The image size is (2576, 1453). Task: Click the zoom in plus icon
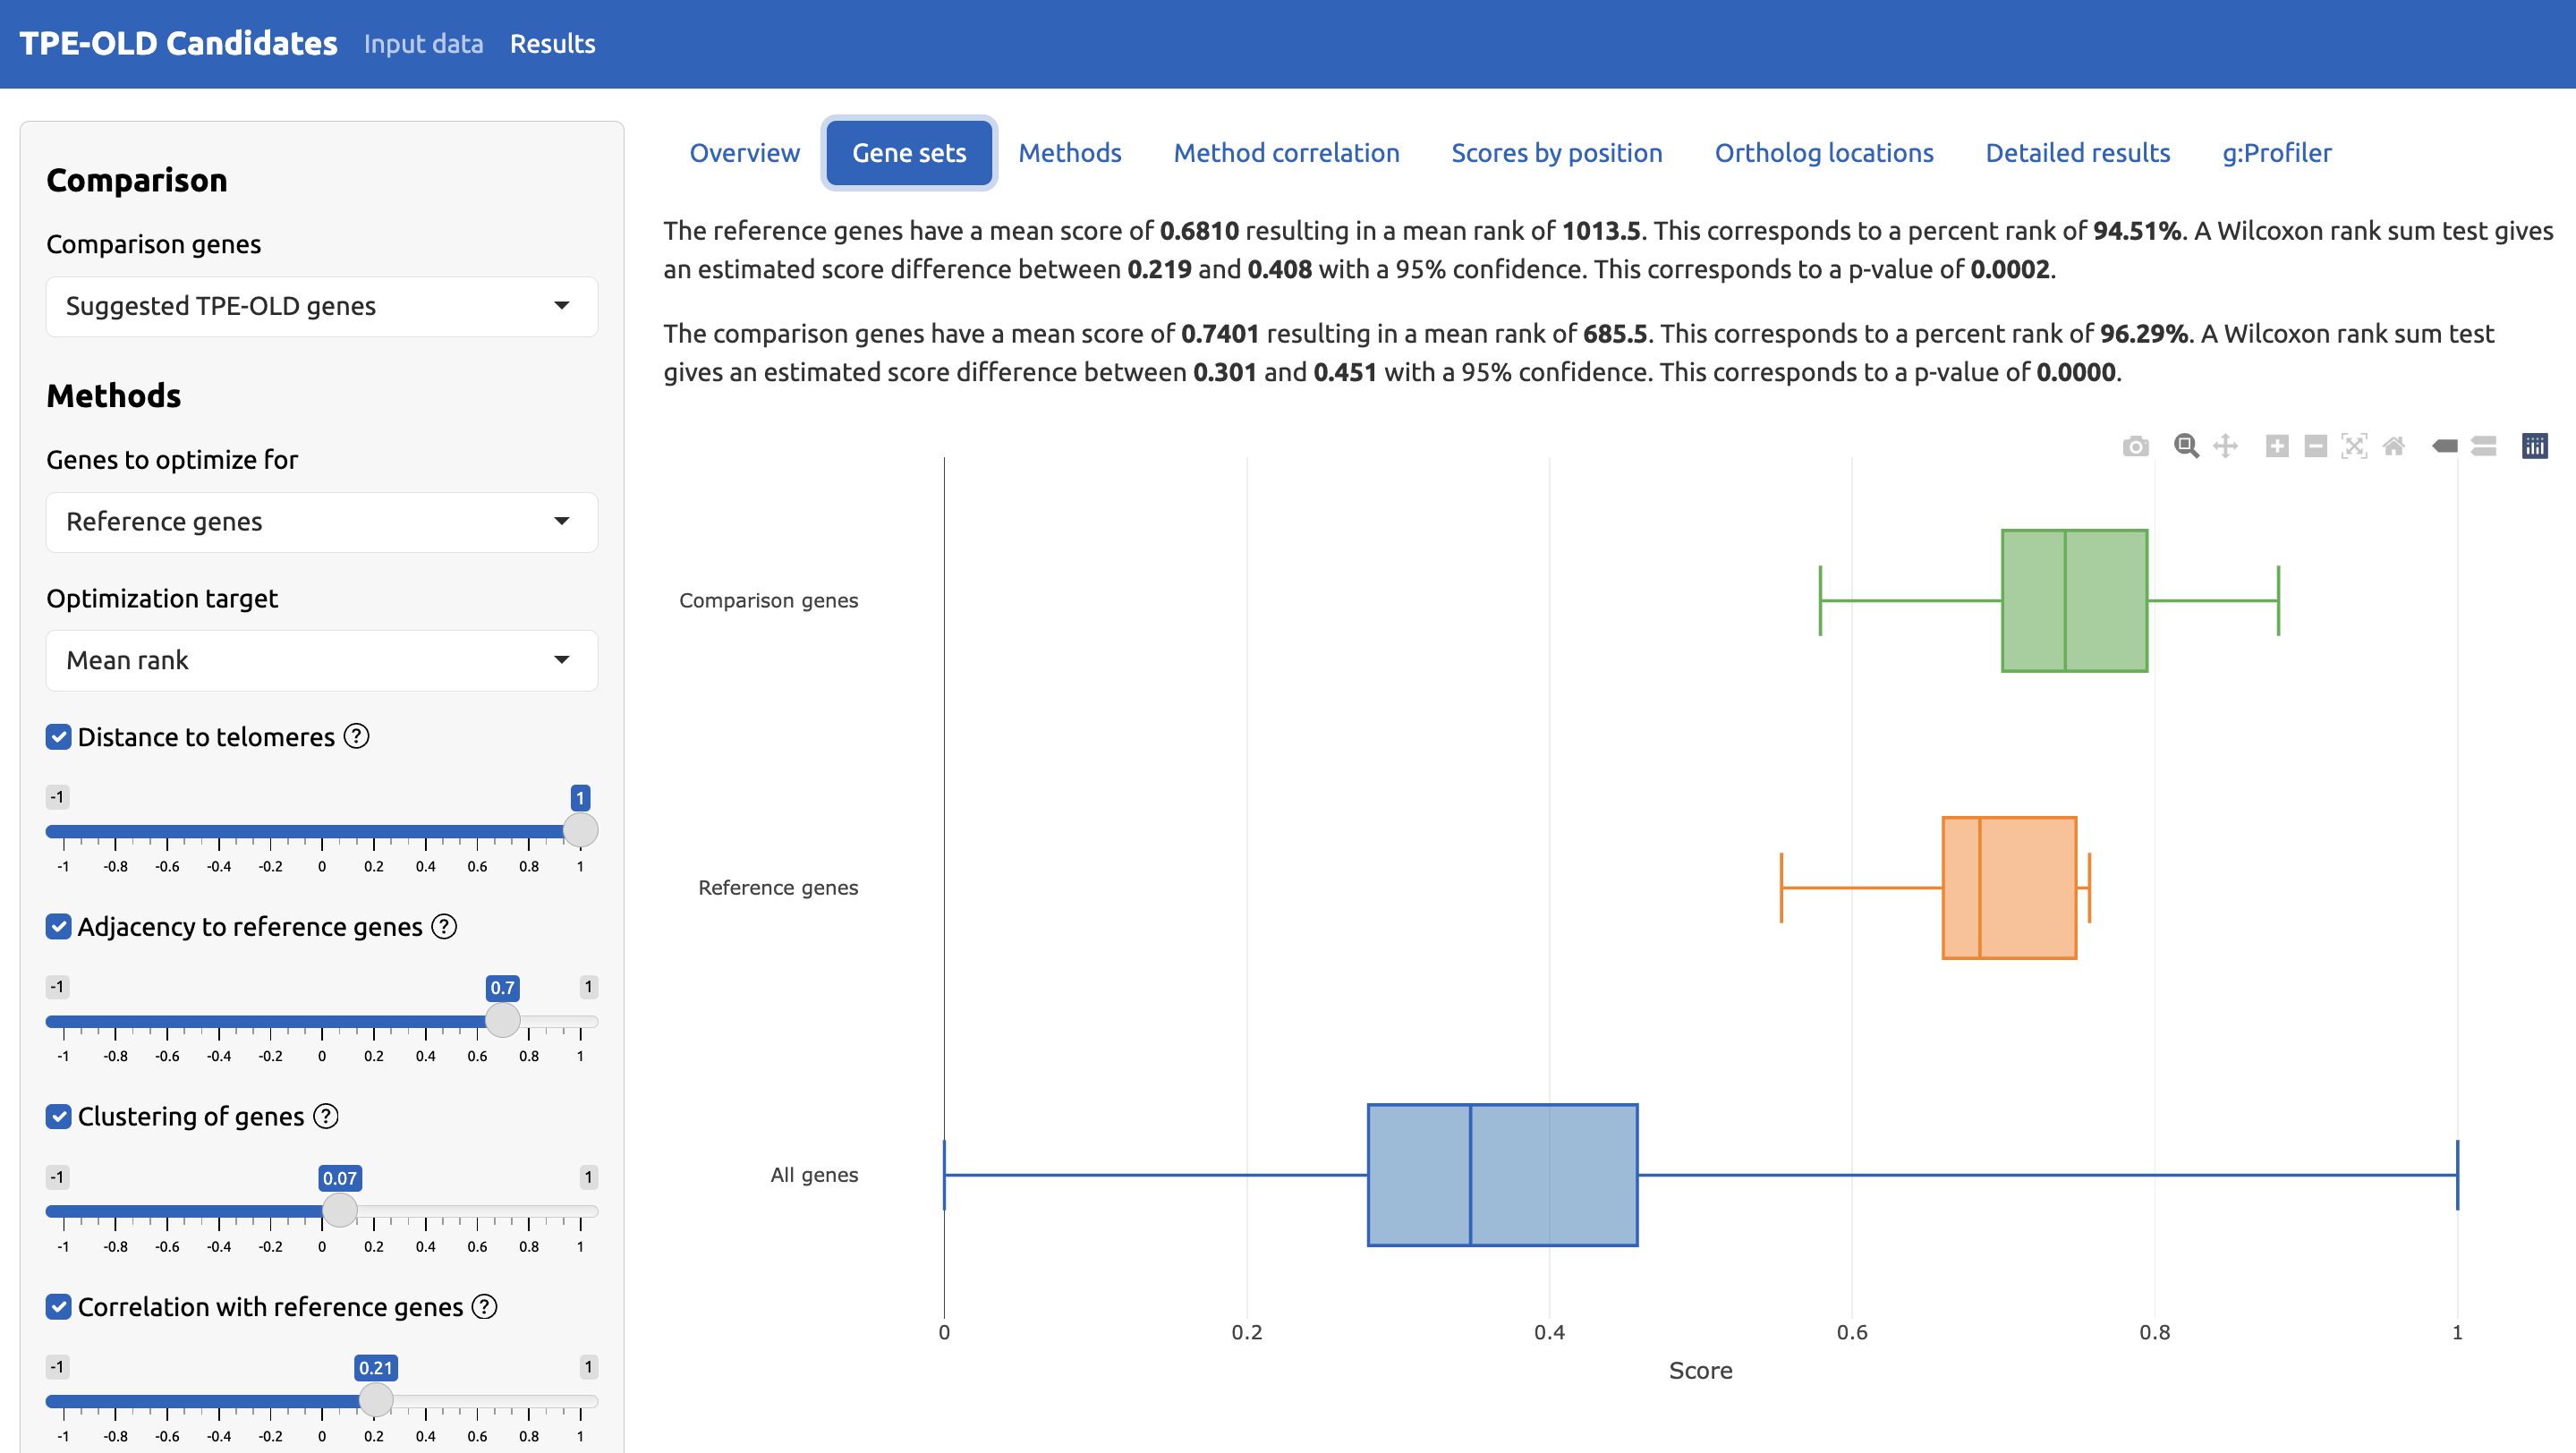(2277, 446)
